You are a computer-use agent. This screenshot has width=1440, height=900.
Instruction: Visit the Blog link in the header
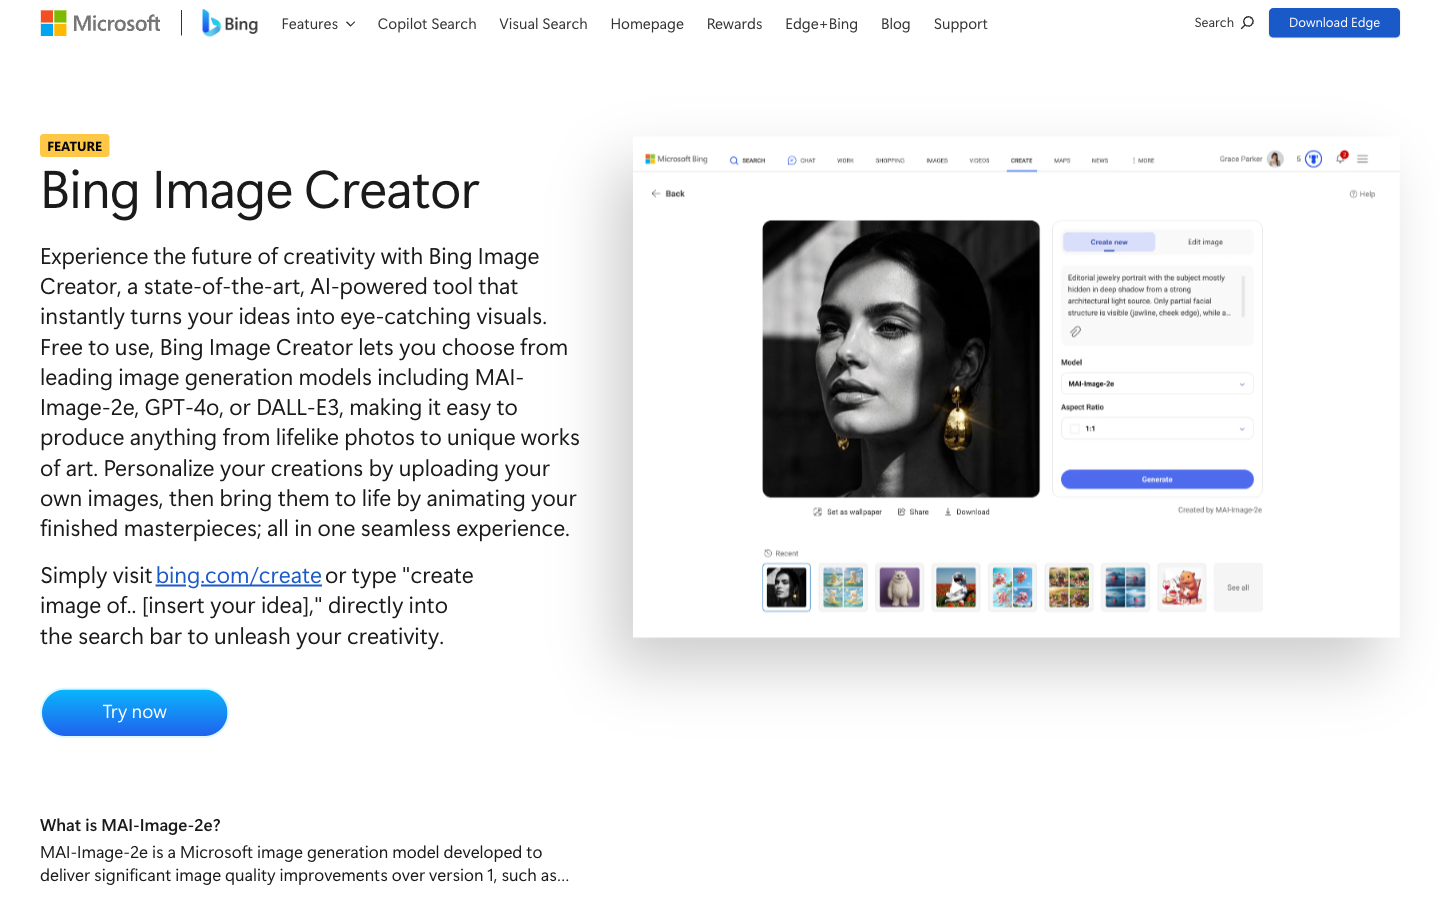pos(895,24)
